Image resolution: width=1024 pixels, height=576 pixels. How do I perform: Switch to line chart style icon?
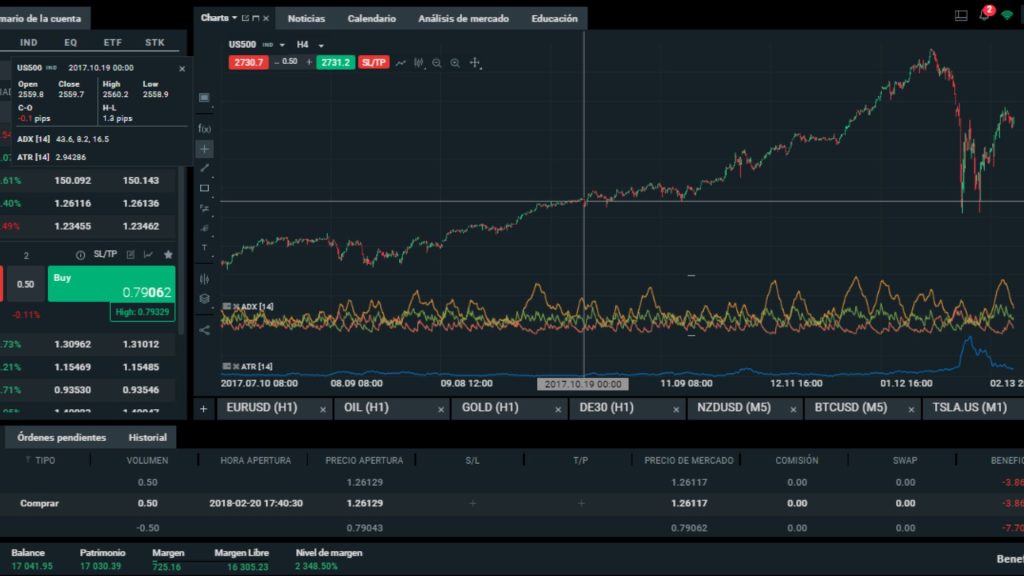click(x=400, y=63)
